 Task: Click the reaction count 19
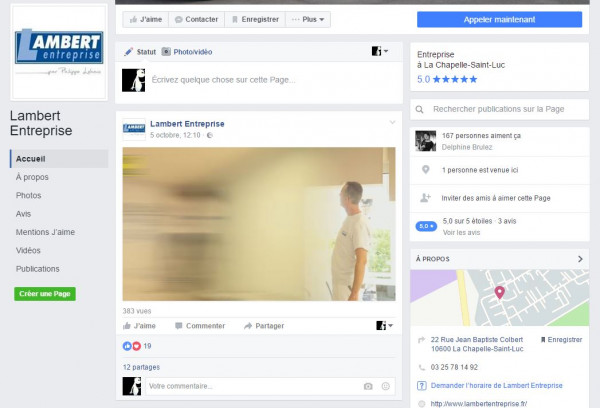pos(147,346)
